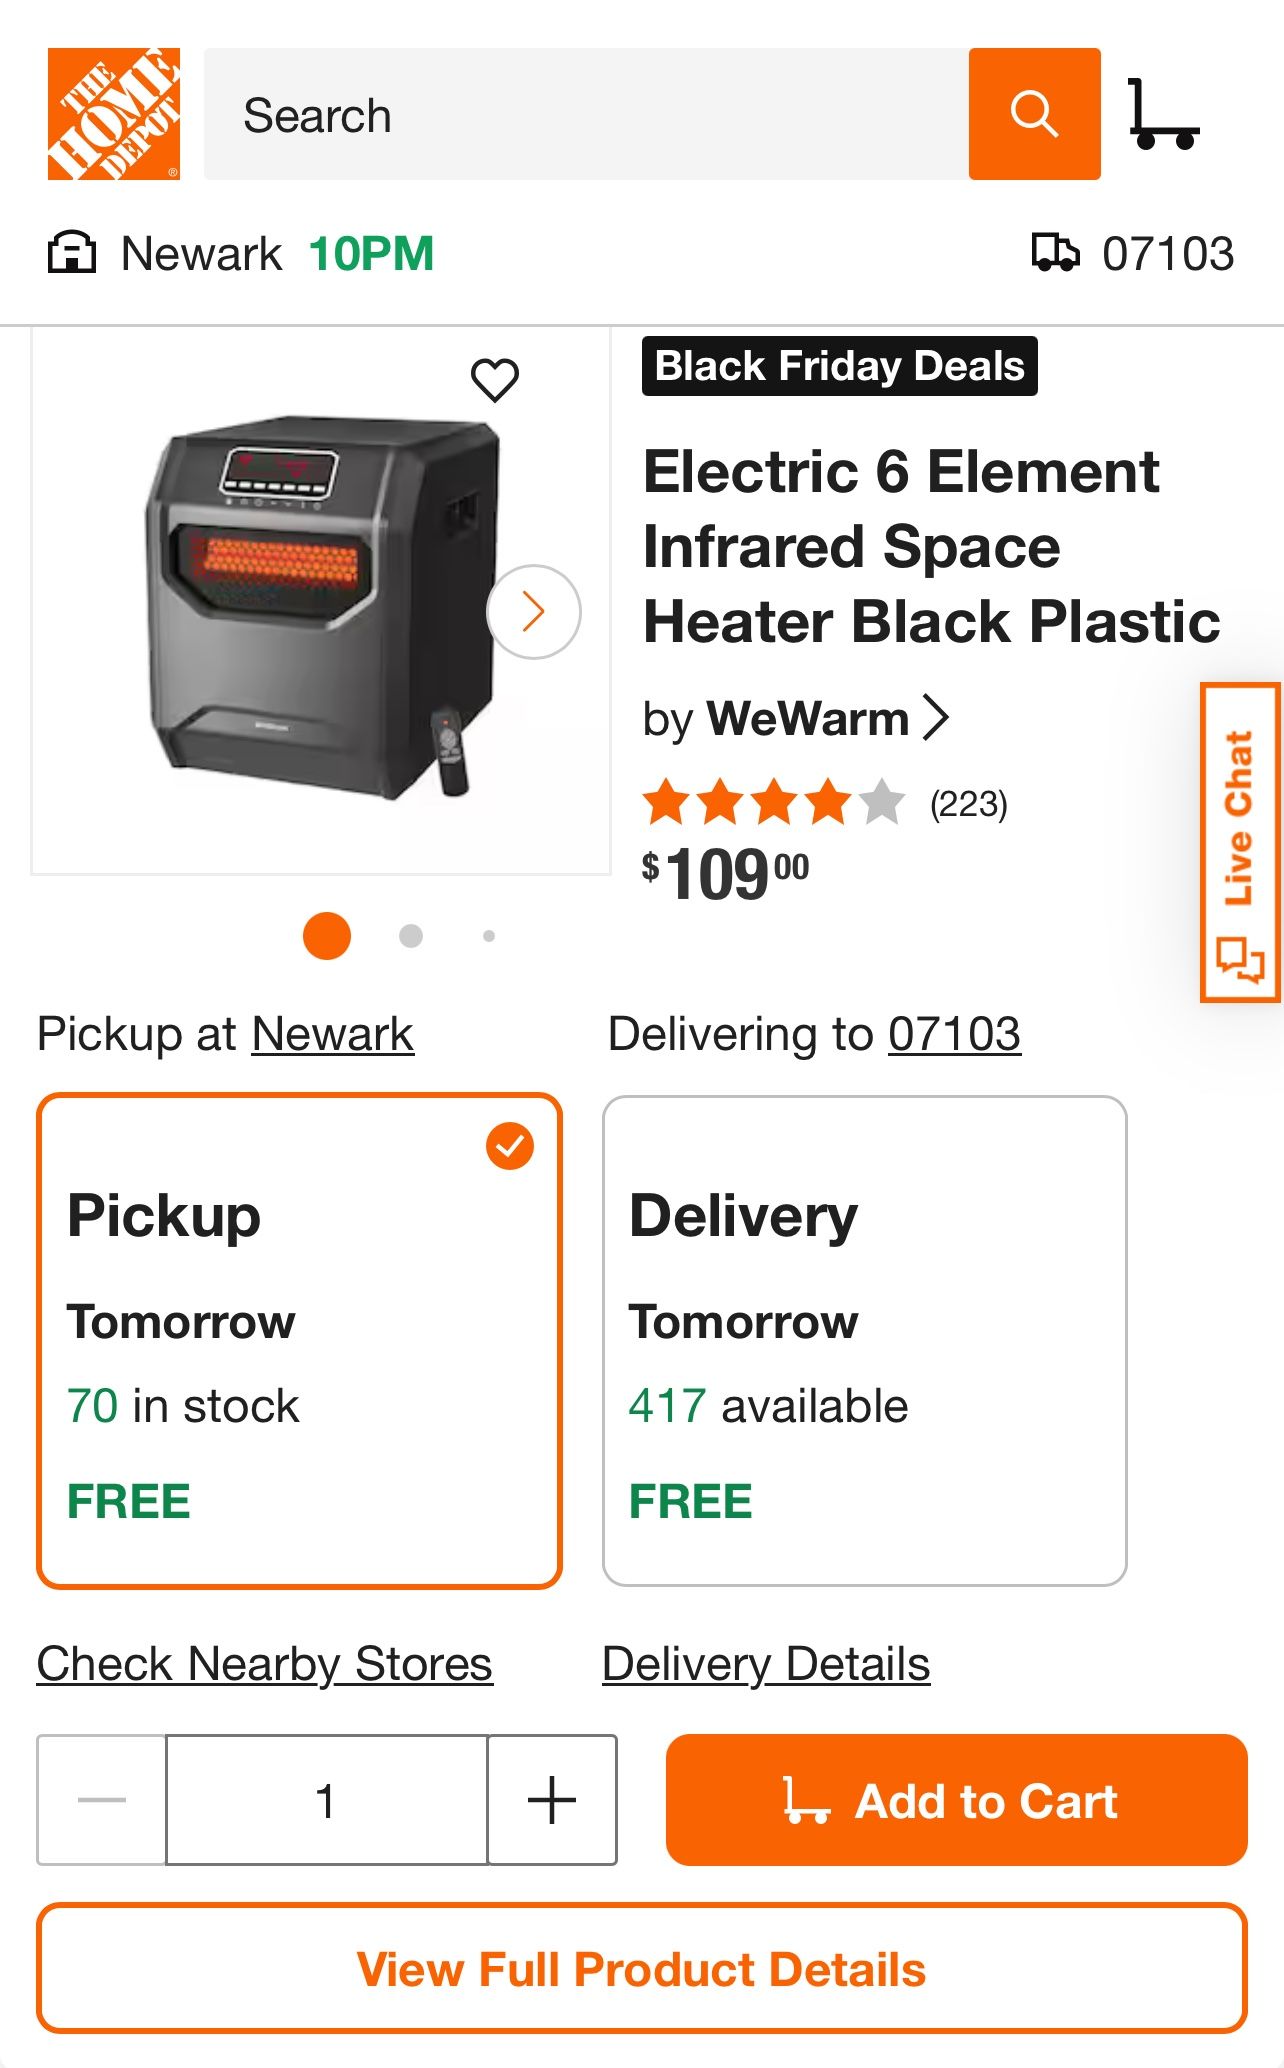Click the cart icon inside Add to Cart
The image size is (1284, 2068).
click(x=808, y=1800)
